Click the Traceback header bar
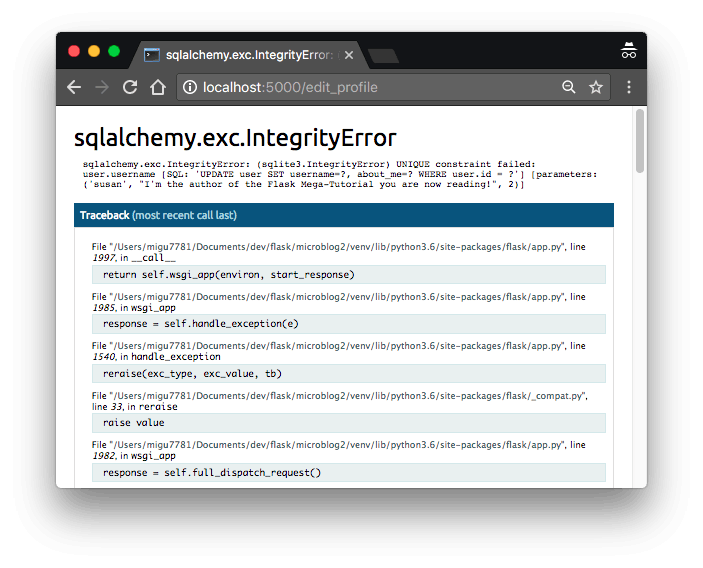 343,215
